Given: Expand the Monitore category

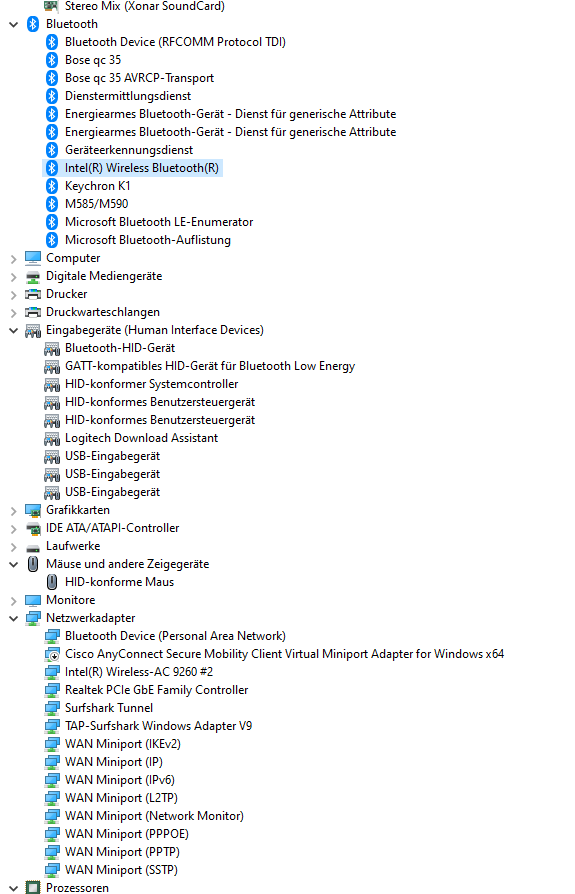Looking at the screenshot, I should coord(14,600).
